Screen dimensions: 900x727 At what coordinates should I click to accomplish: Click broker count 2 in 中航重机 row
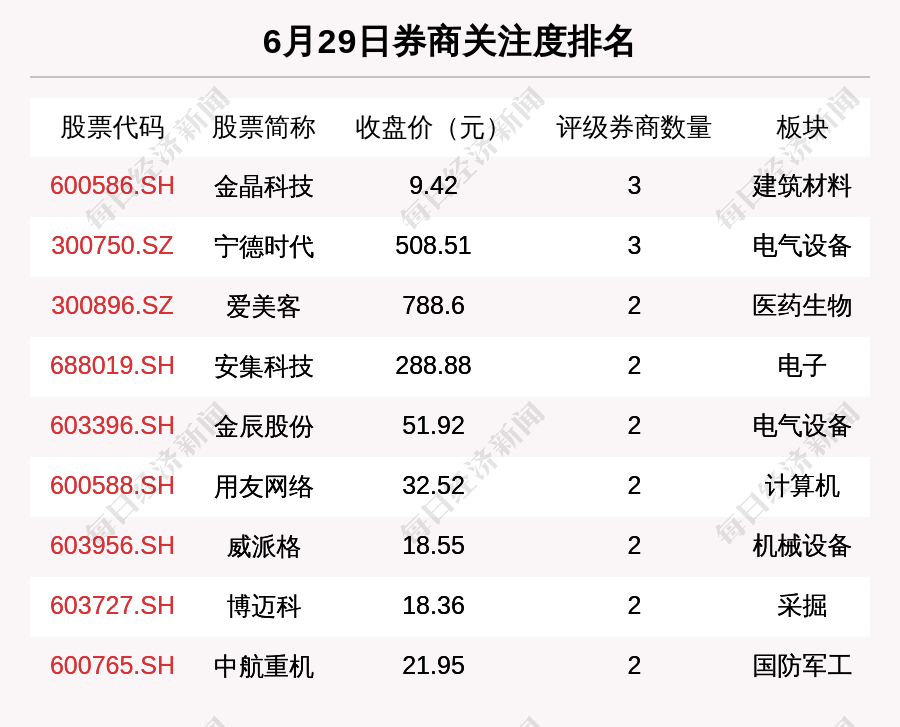(x=634, y=666)
